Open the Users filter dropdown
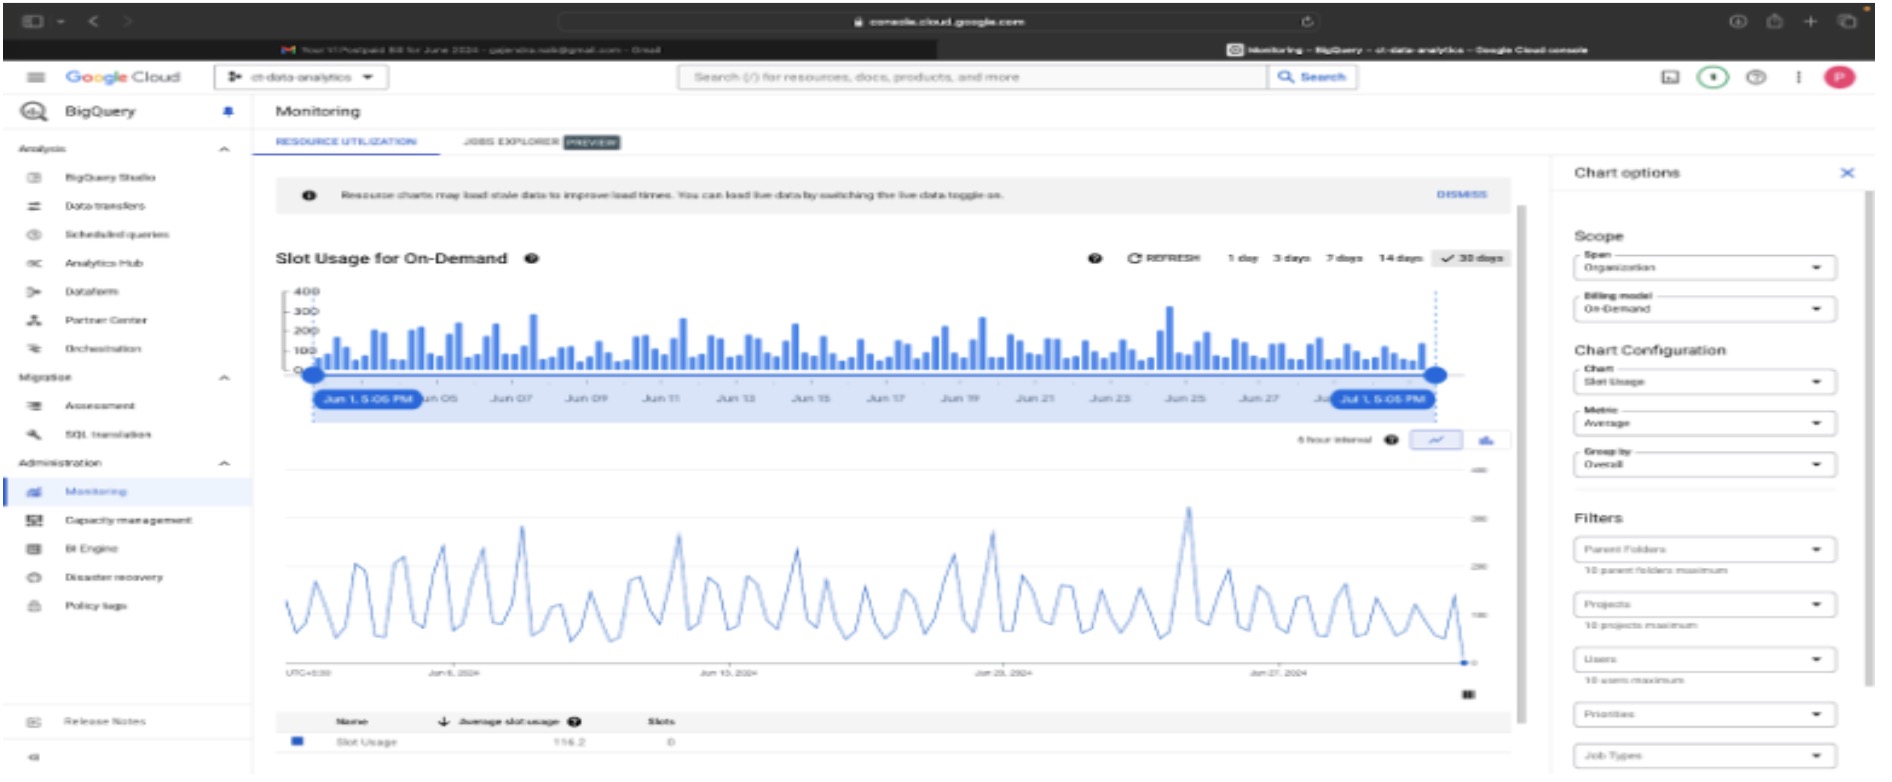1892x782 pixels. (x=1704, y=660)
